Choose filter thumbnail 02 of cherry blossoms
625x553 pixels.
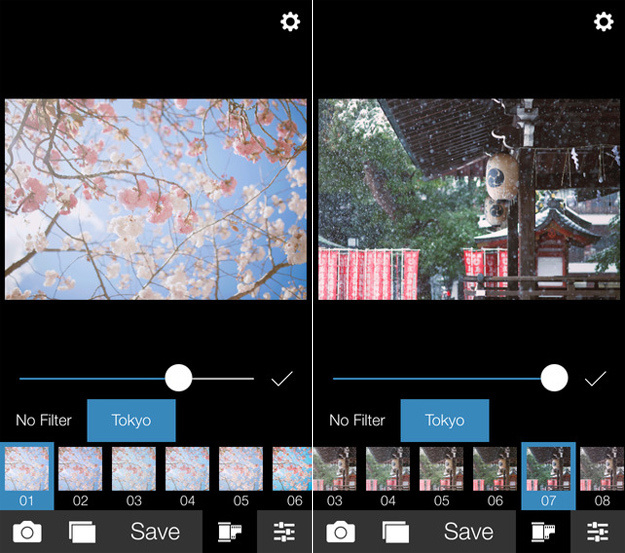click(80, 476)
